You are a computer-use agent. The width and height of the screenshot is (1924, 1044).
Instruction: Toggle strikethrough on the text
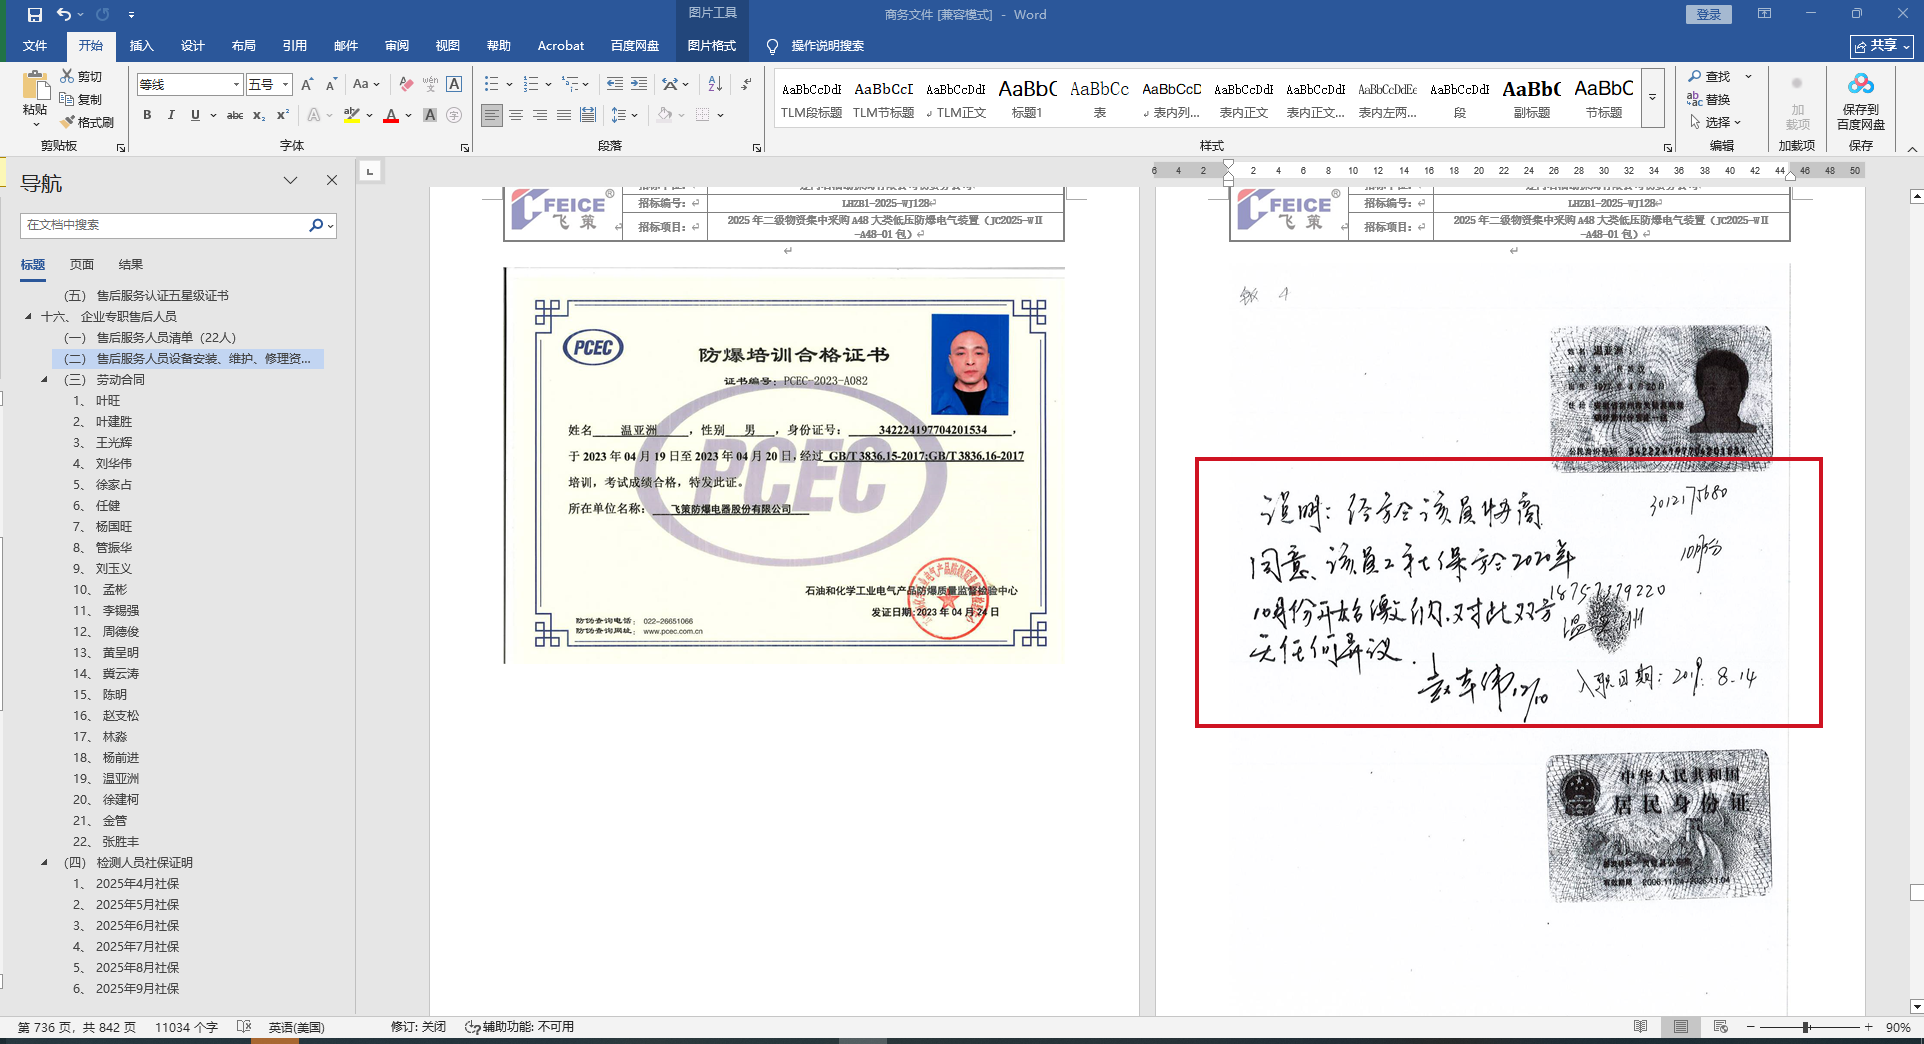[x=235, y=115]
